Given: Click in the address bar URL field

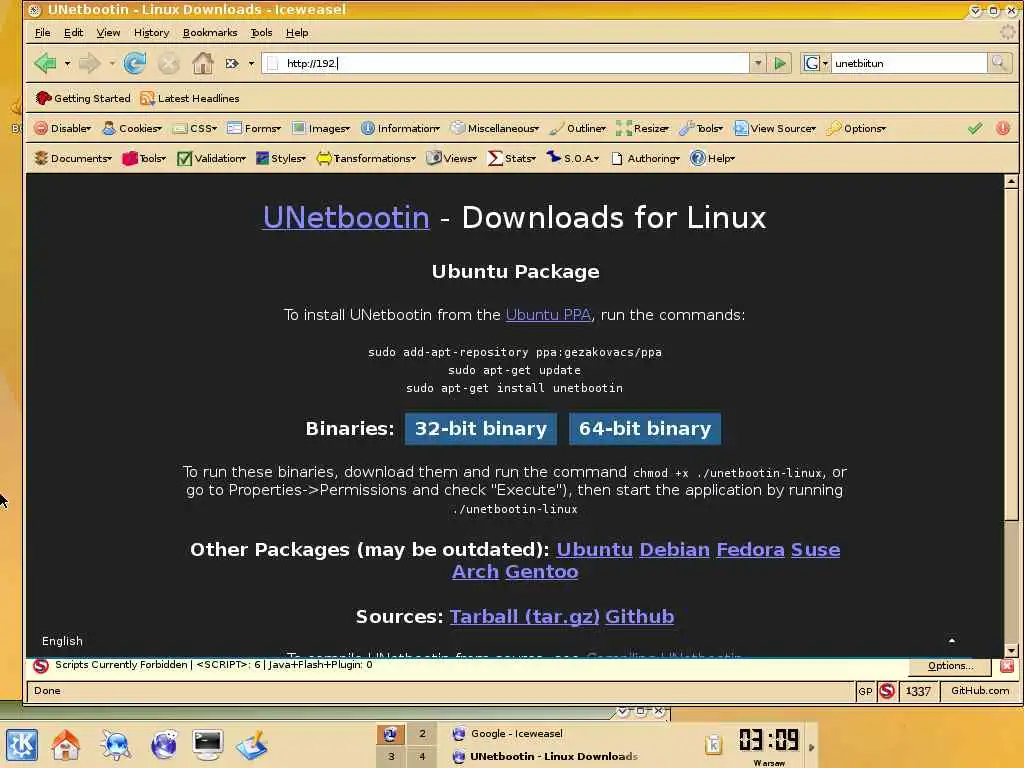Looking at the screenshot, I should click(506, 63).
